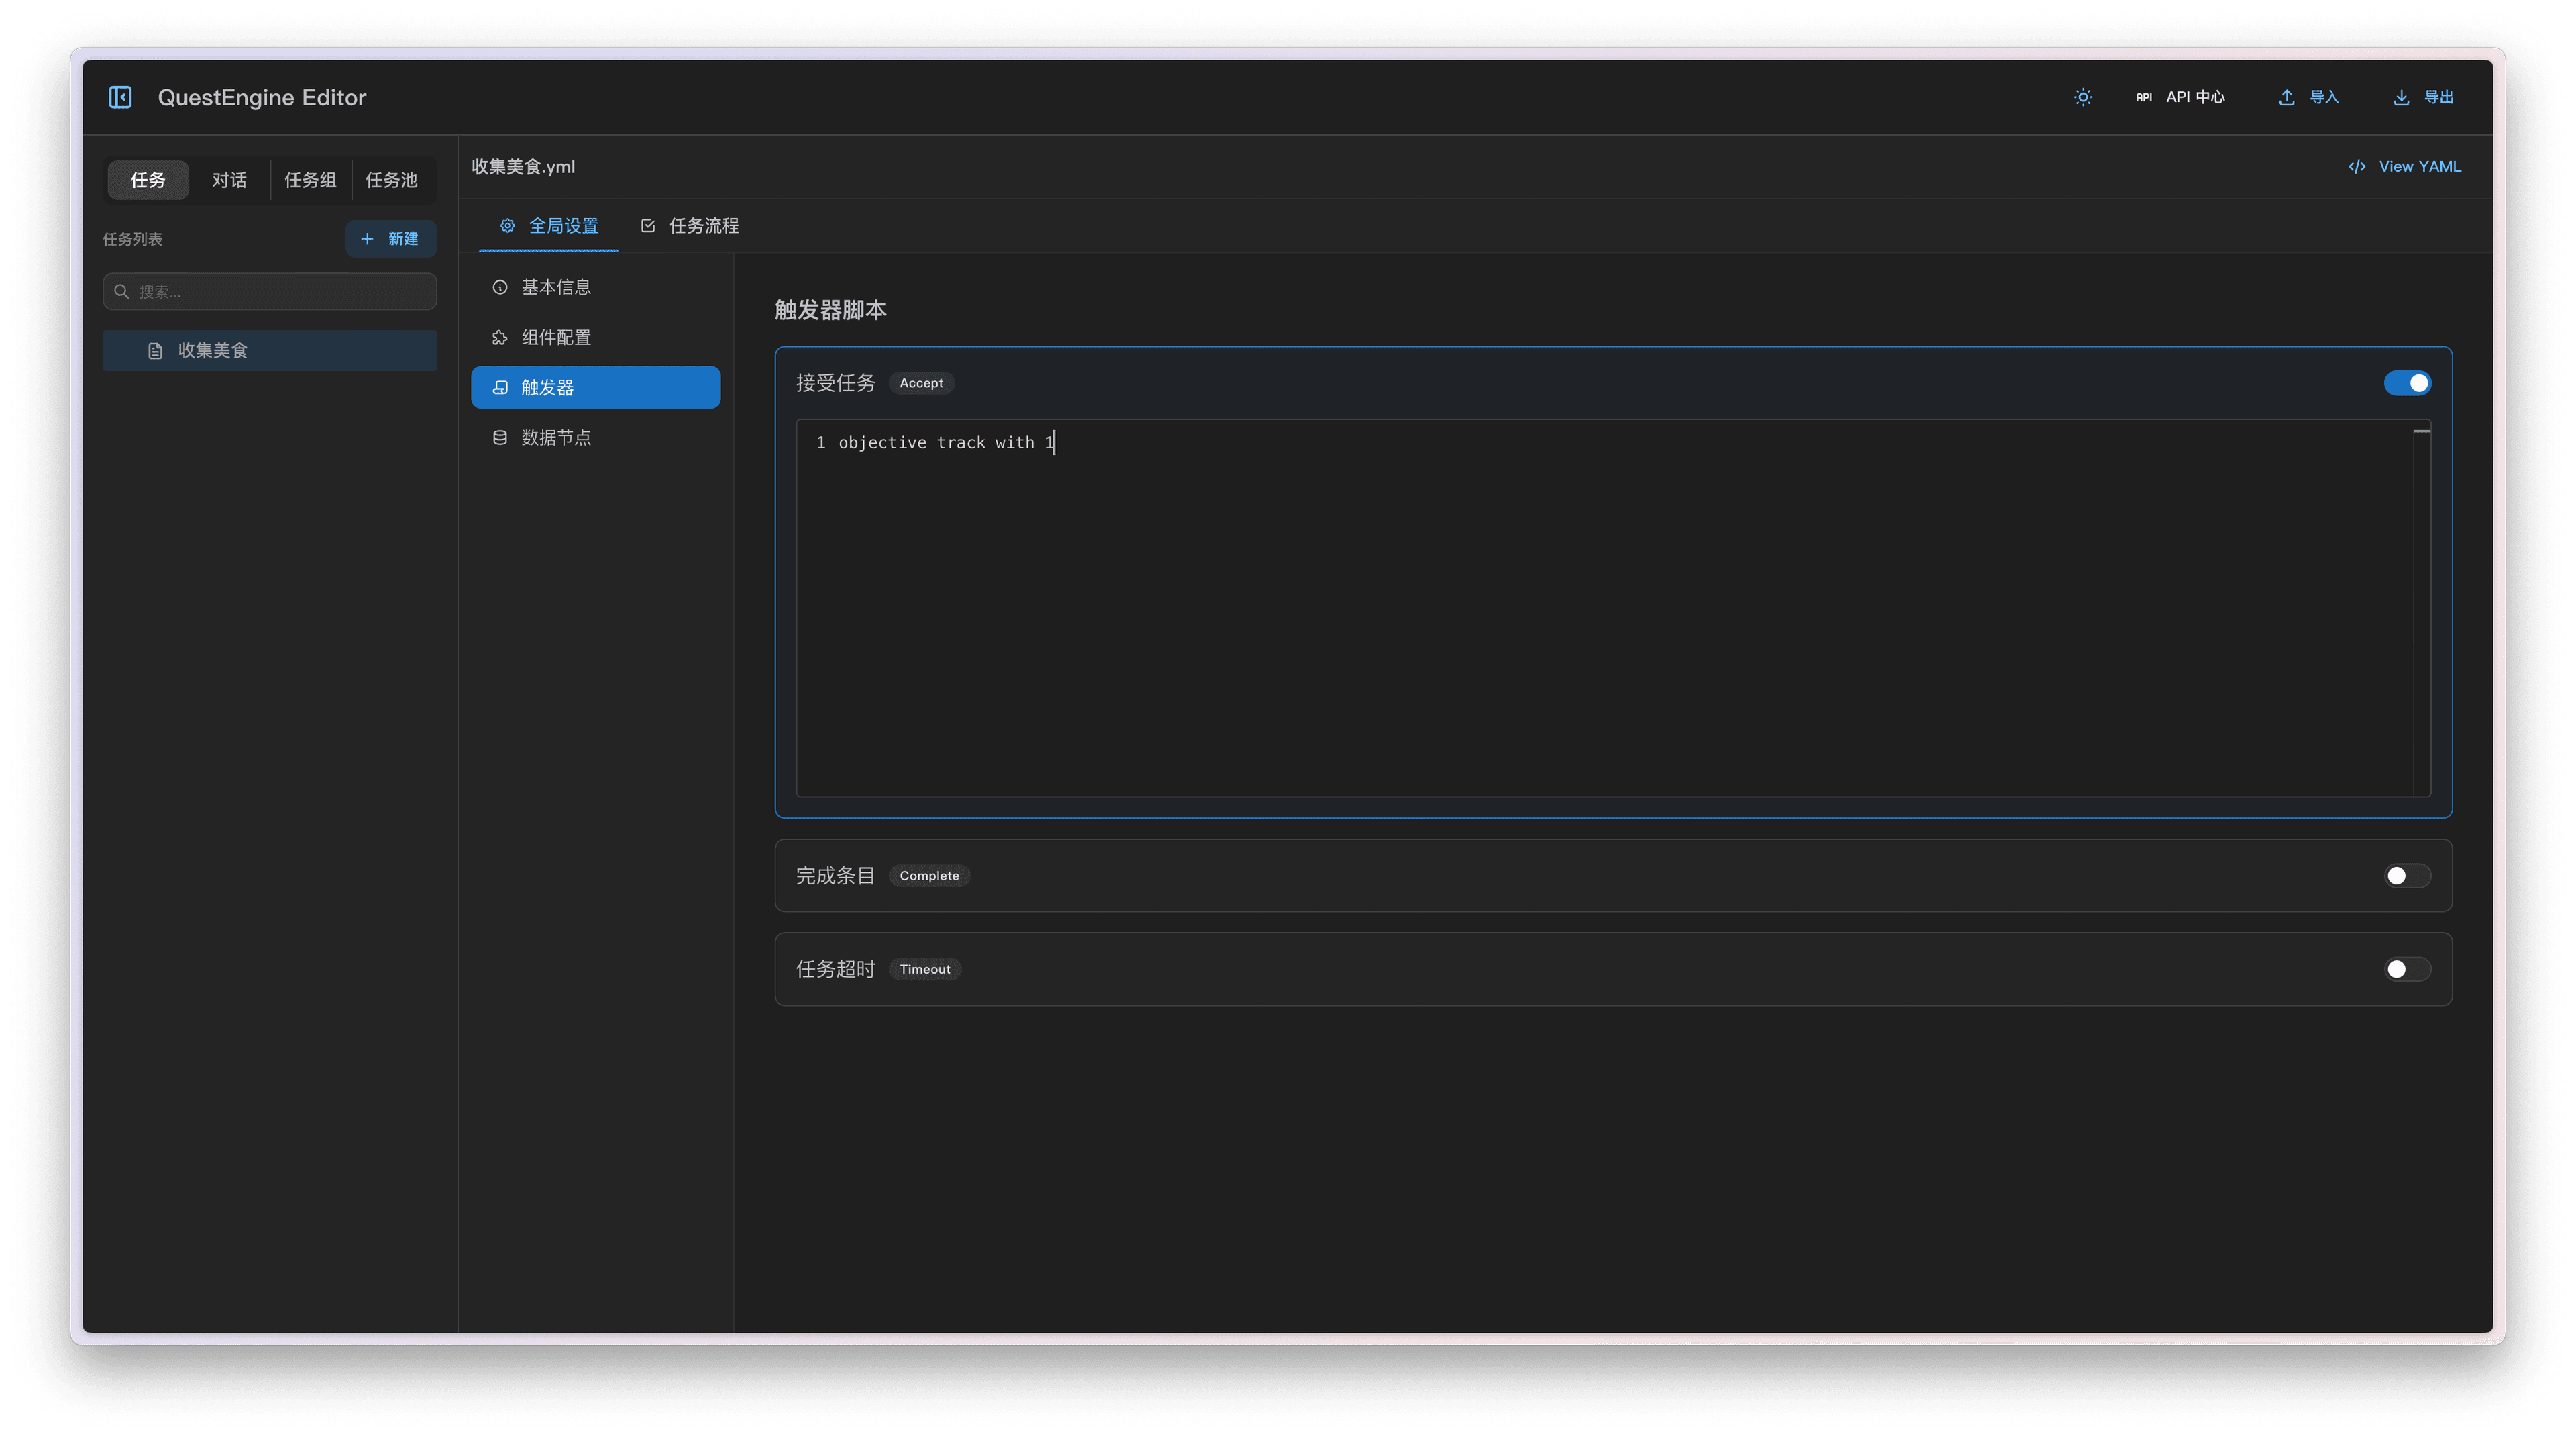Enable the 任务超时 Timeout trigger toggle

point(2407,969)
